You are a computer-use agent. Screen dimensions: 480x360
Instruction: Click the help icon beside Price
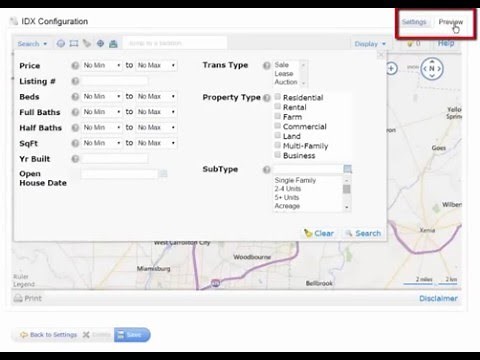click(75, 65)
